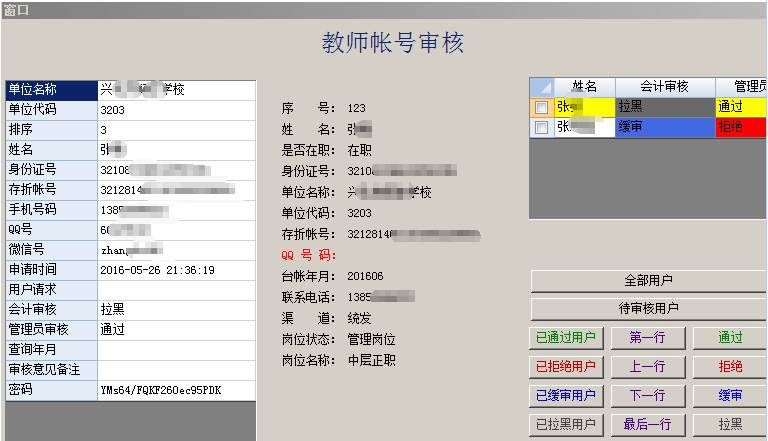Select the blue 缓审 cell in second row
Viewport: 768px width, 441px height.
click(664, 128)
